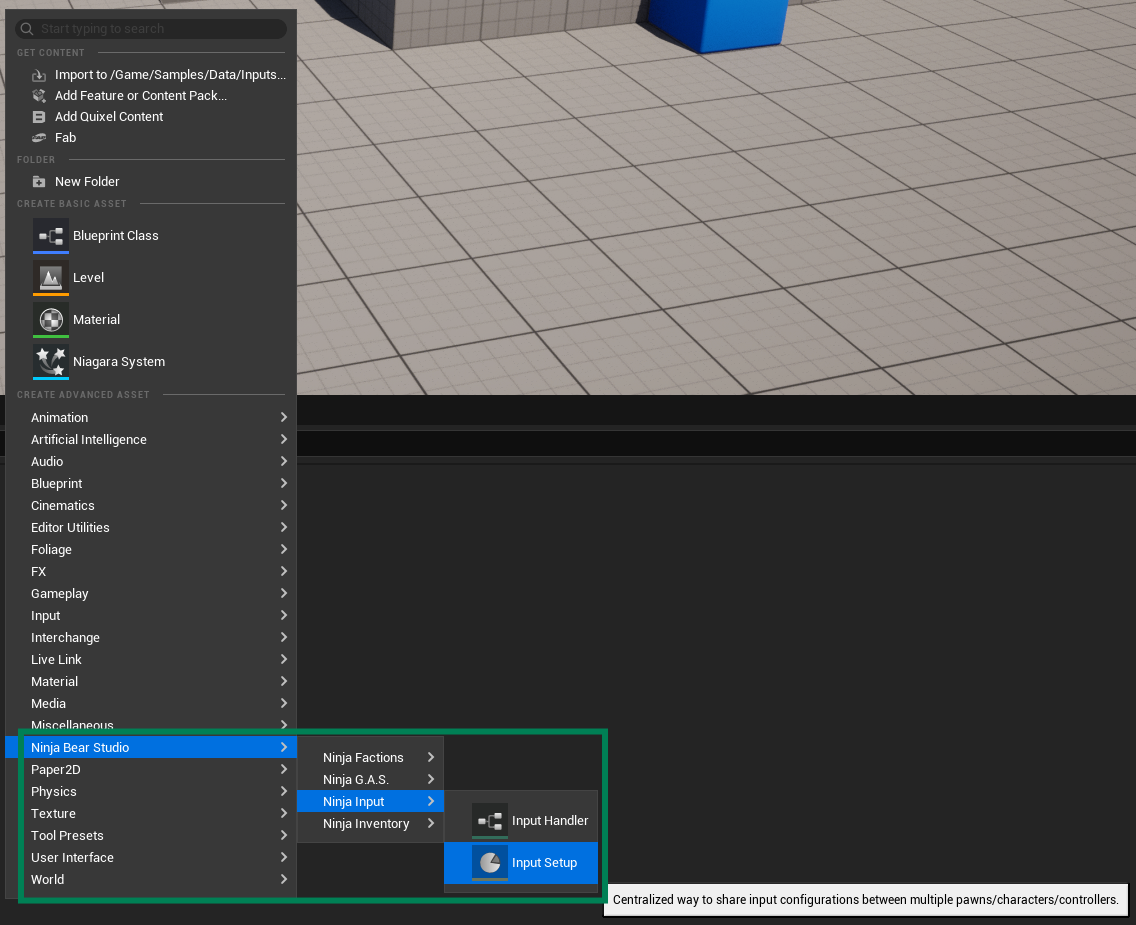The height and width of the screenshot is (925, 1136).
Task: Select Import to /Game/Samples/Data/Inputs
Action: 170,75
